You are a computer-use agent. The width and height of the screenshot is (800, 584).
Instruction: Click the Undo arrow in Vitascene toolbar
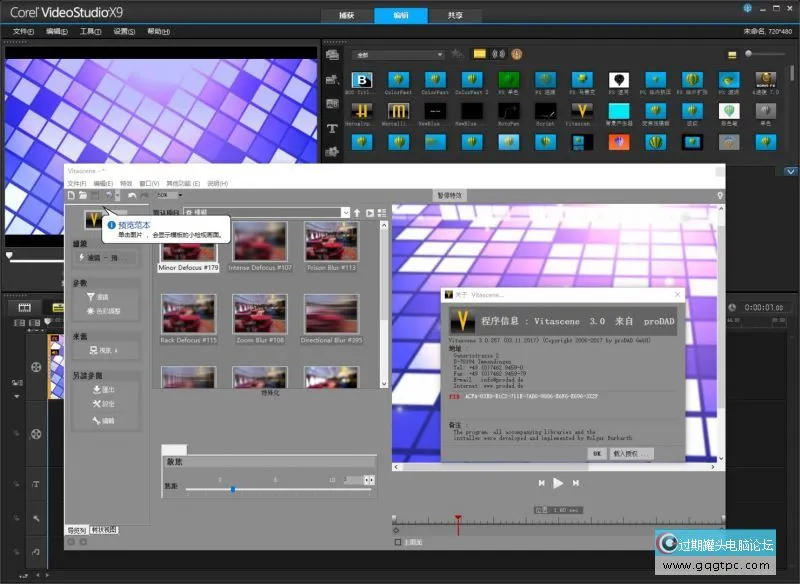click(132, 195)
